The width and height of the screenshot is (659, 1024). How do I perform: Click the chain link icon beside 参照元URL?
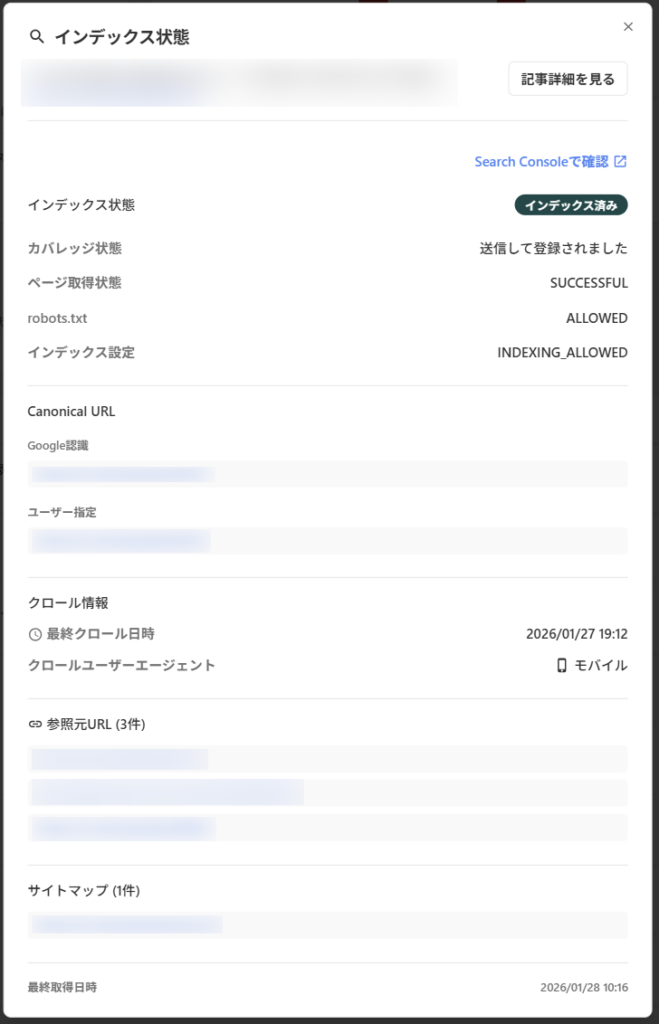click(x=36, y=722)
